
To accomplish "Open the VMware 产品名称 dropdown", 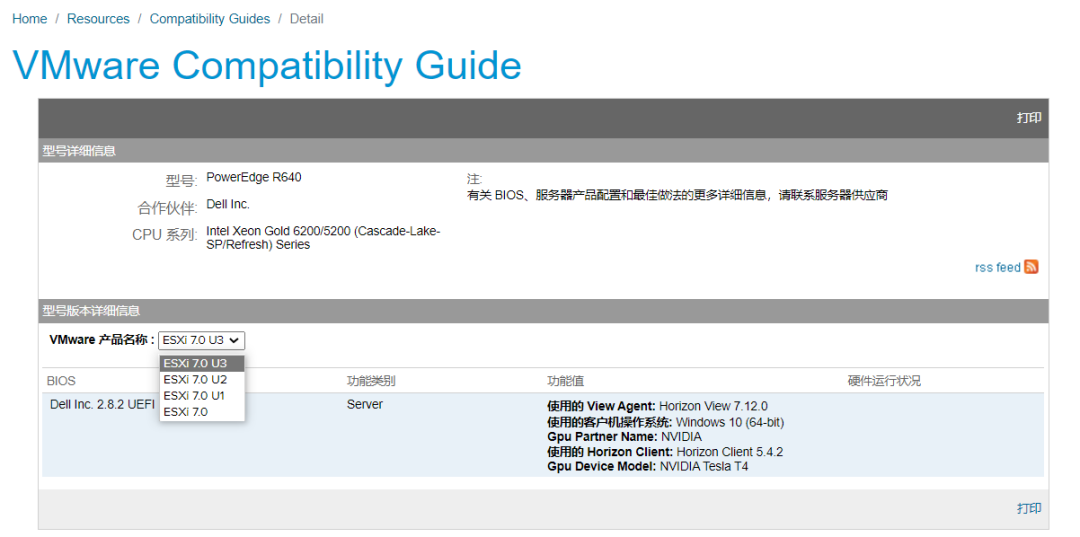I will click(202, 339).
